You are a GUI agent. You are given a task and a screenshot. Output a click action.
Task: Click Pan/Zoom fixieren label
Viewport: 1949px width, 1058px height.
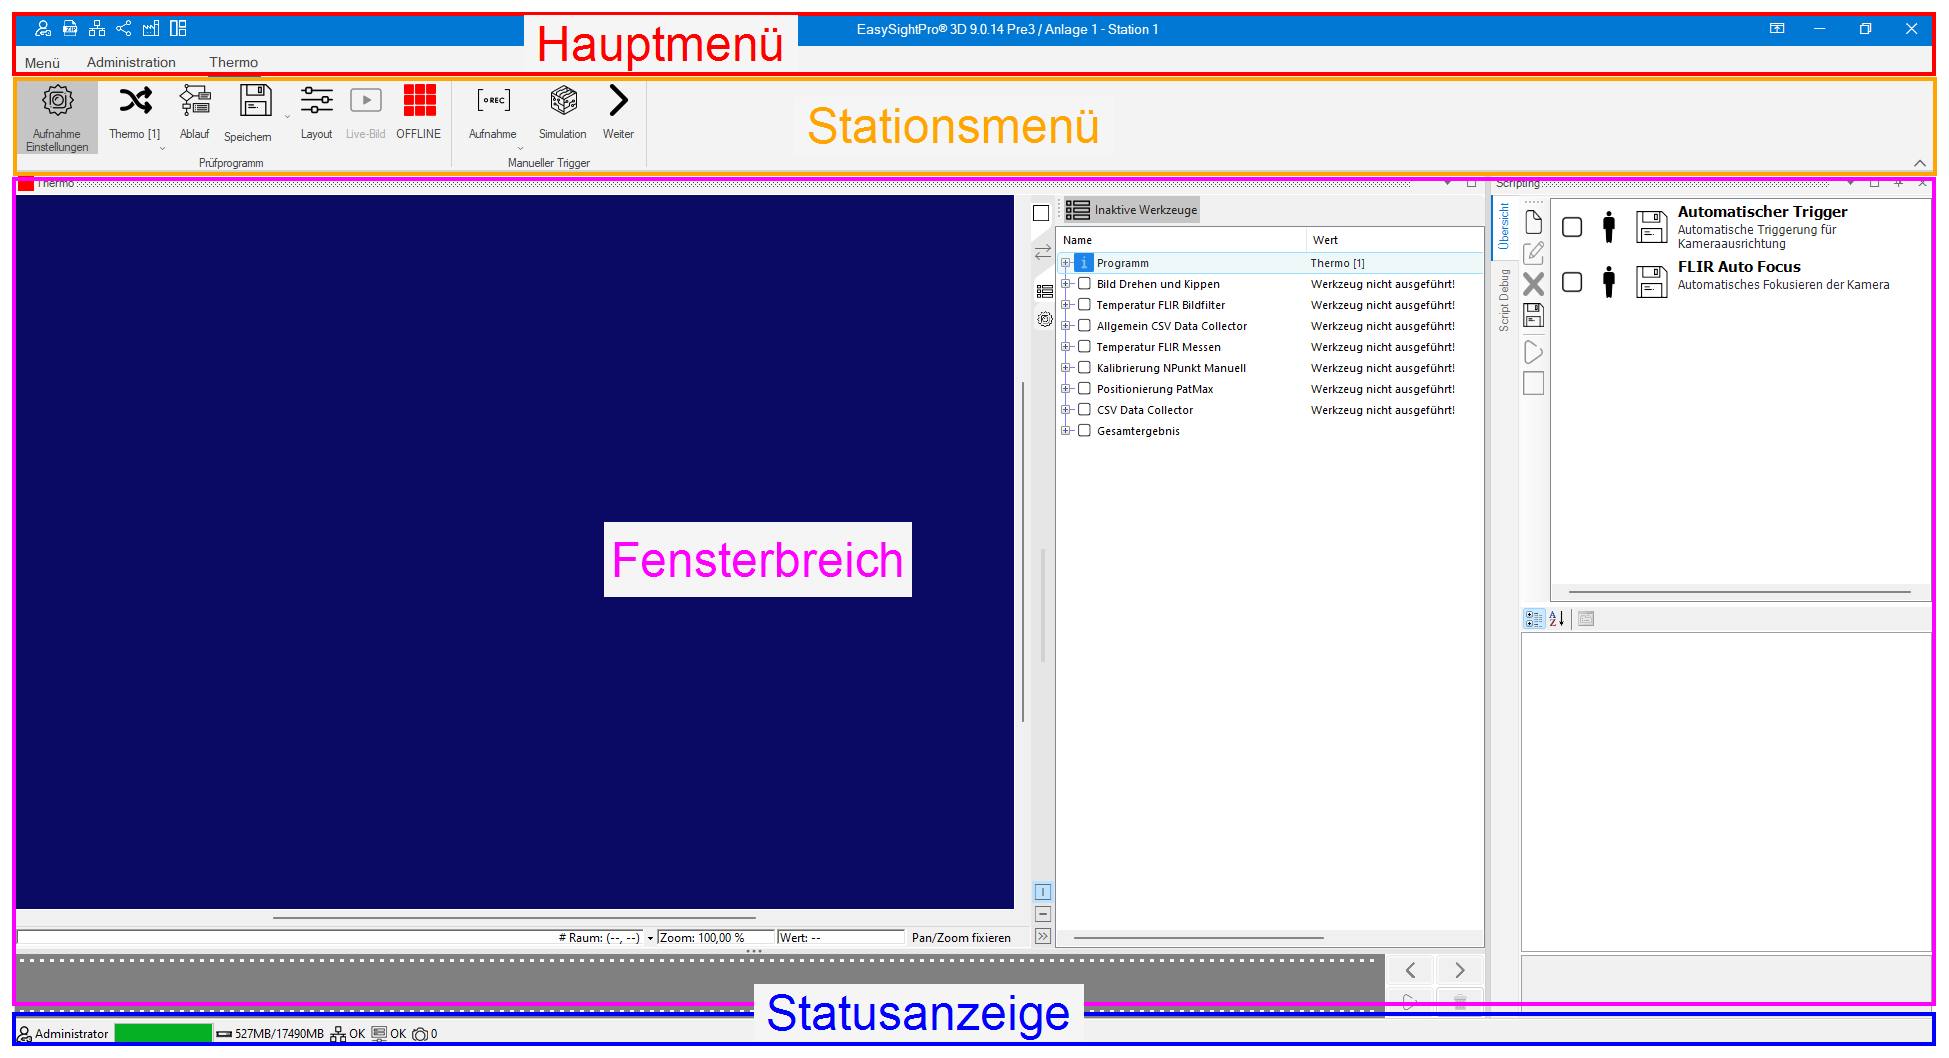pos(960,938)
